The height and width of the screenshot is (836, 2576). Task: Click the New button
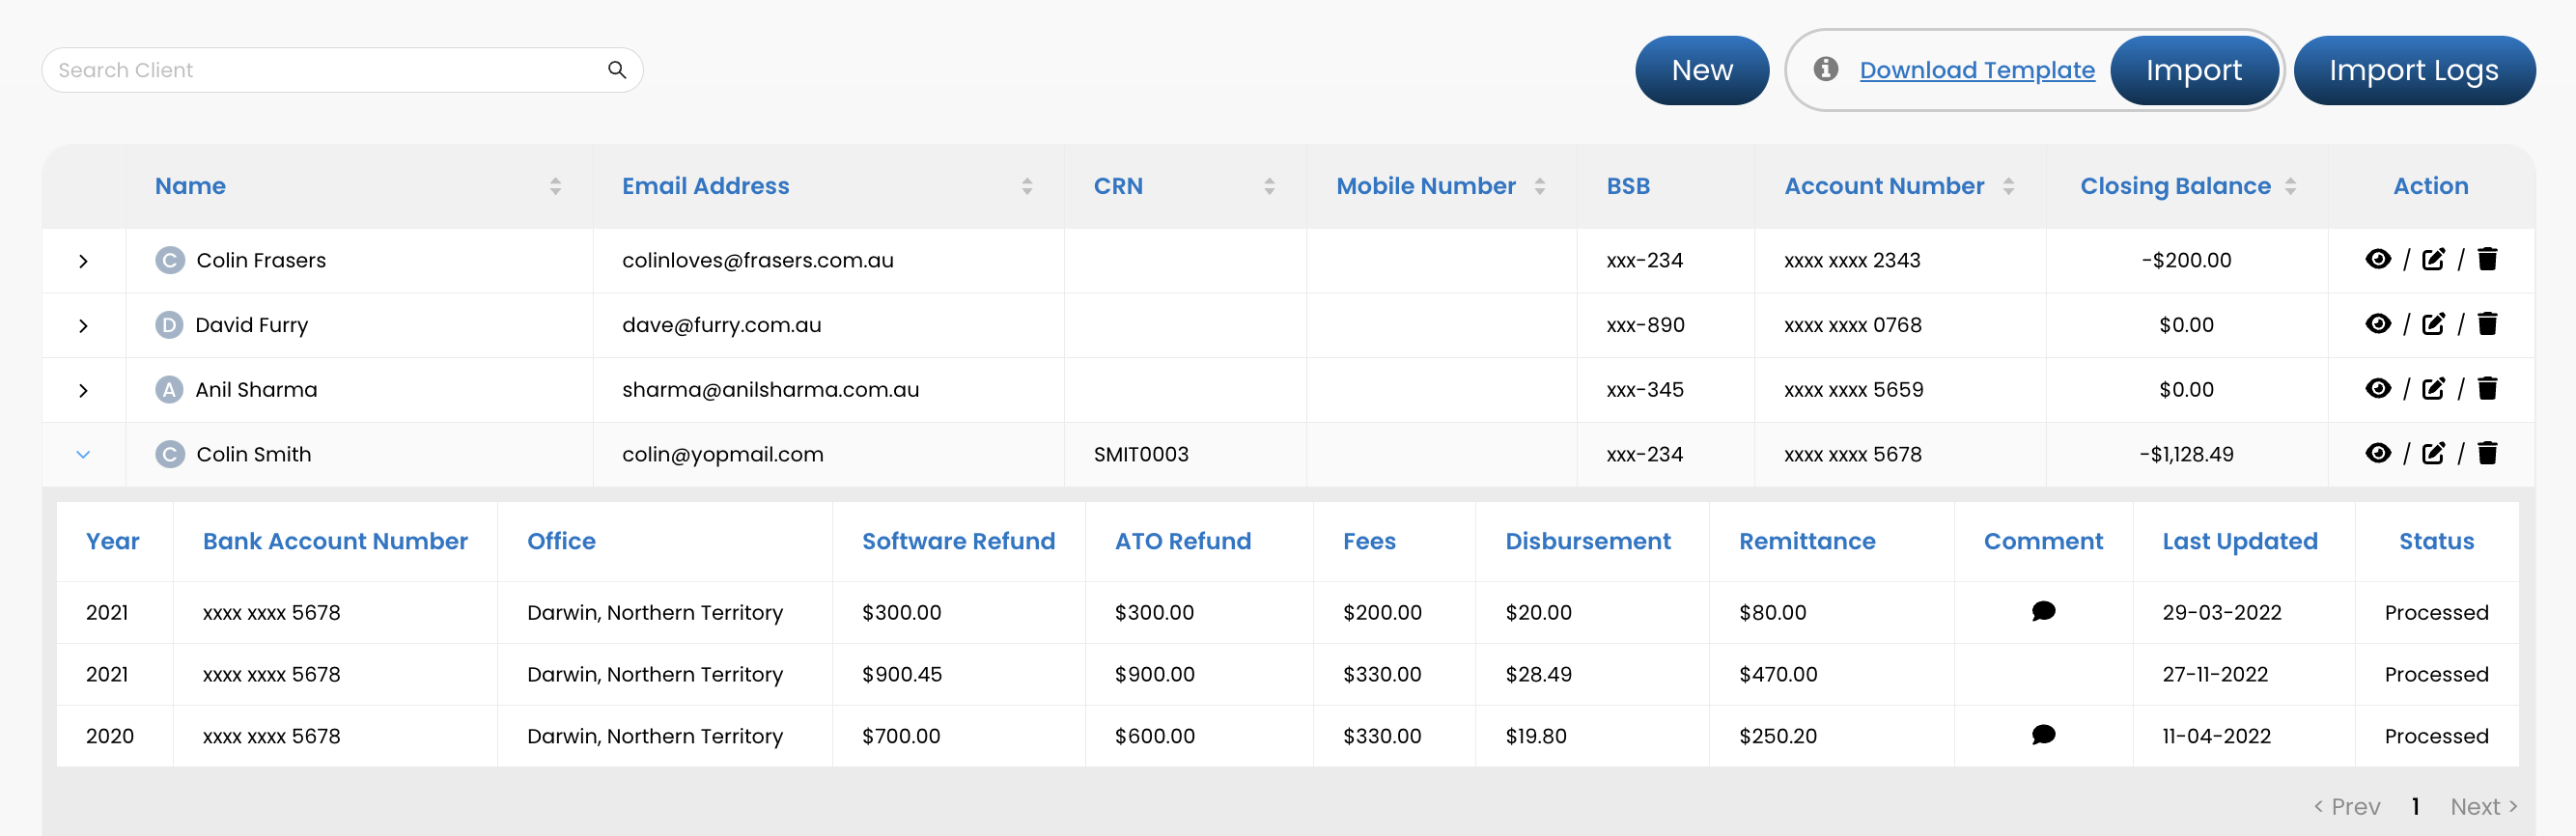pos(1702,70)
